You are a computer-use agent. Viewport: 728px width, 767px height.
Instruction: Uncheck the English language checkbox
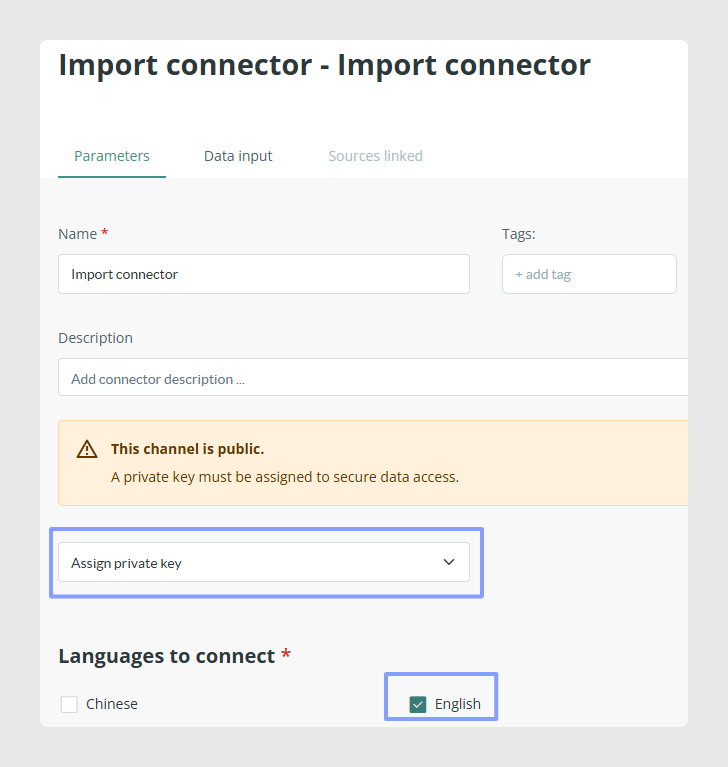click(x=418, y=704)
